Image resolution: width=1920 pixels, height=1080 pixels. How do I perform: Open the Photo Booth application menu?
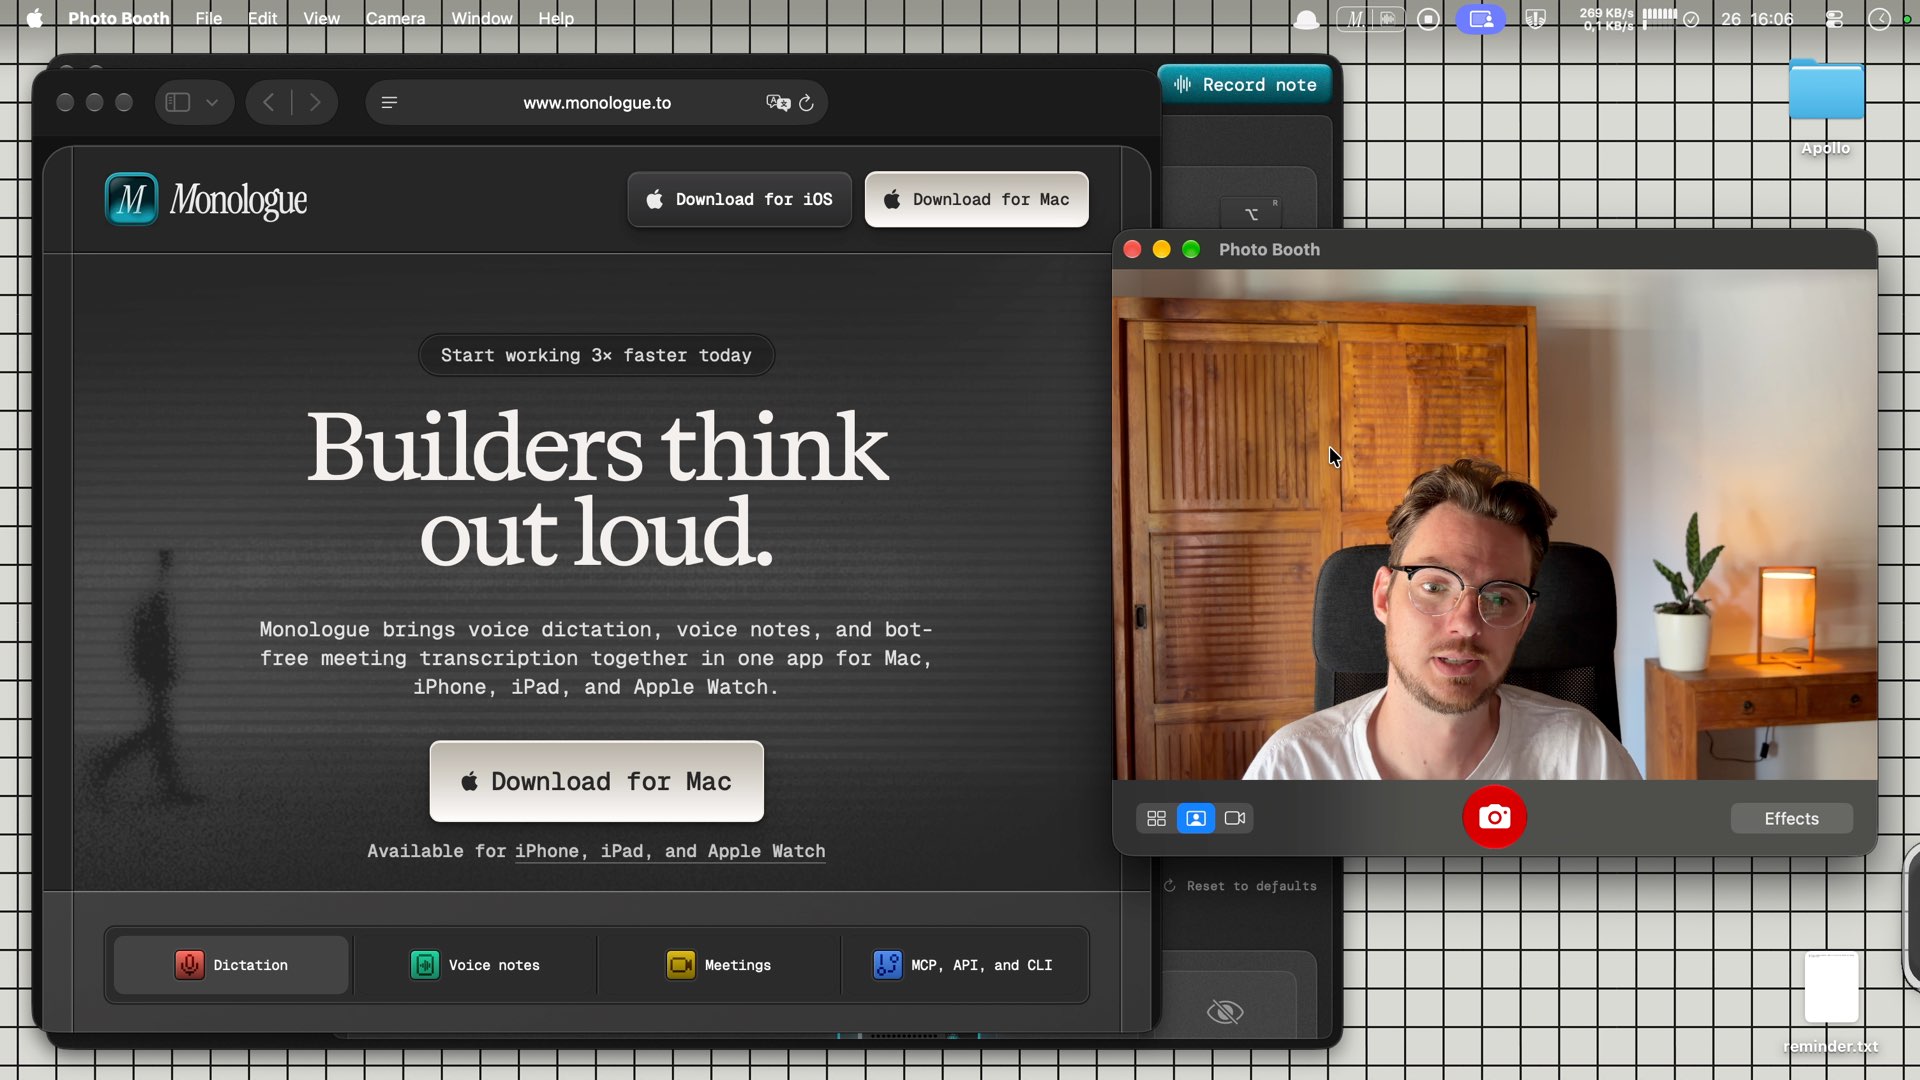click(118, 18)
